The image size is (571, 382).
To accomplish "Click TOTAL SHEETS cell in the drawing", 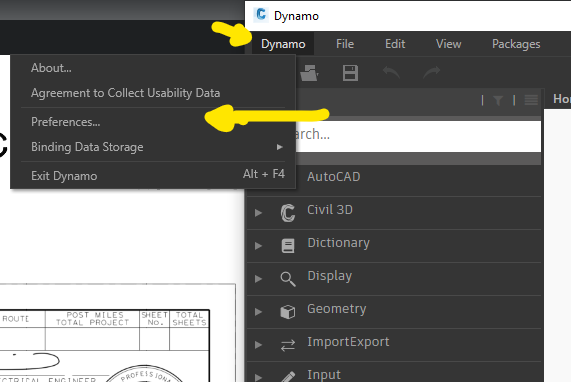I will (189, 319).
